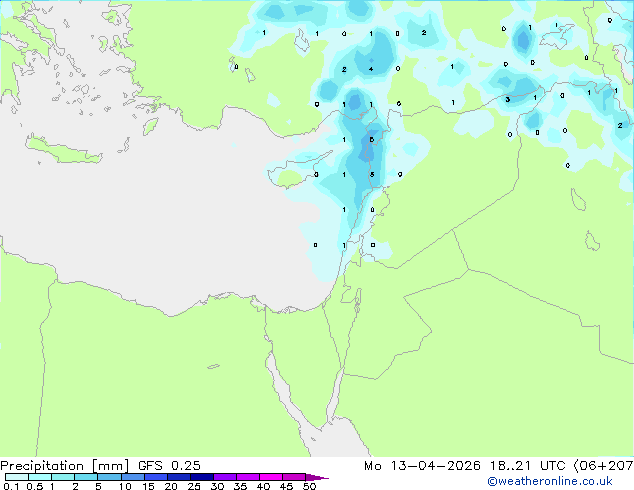Screen dimensions: 634x490
Task: Click the 10–15 mm legend color swatch
Action: point(132,477)
